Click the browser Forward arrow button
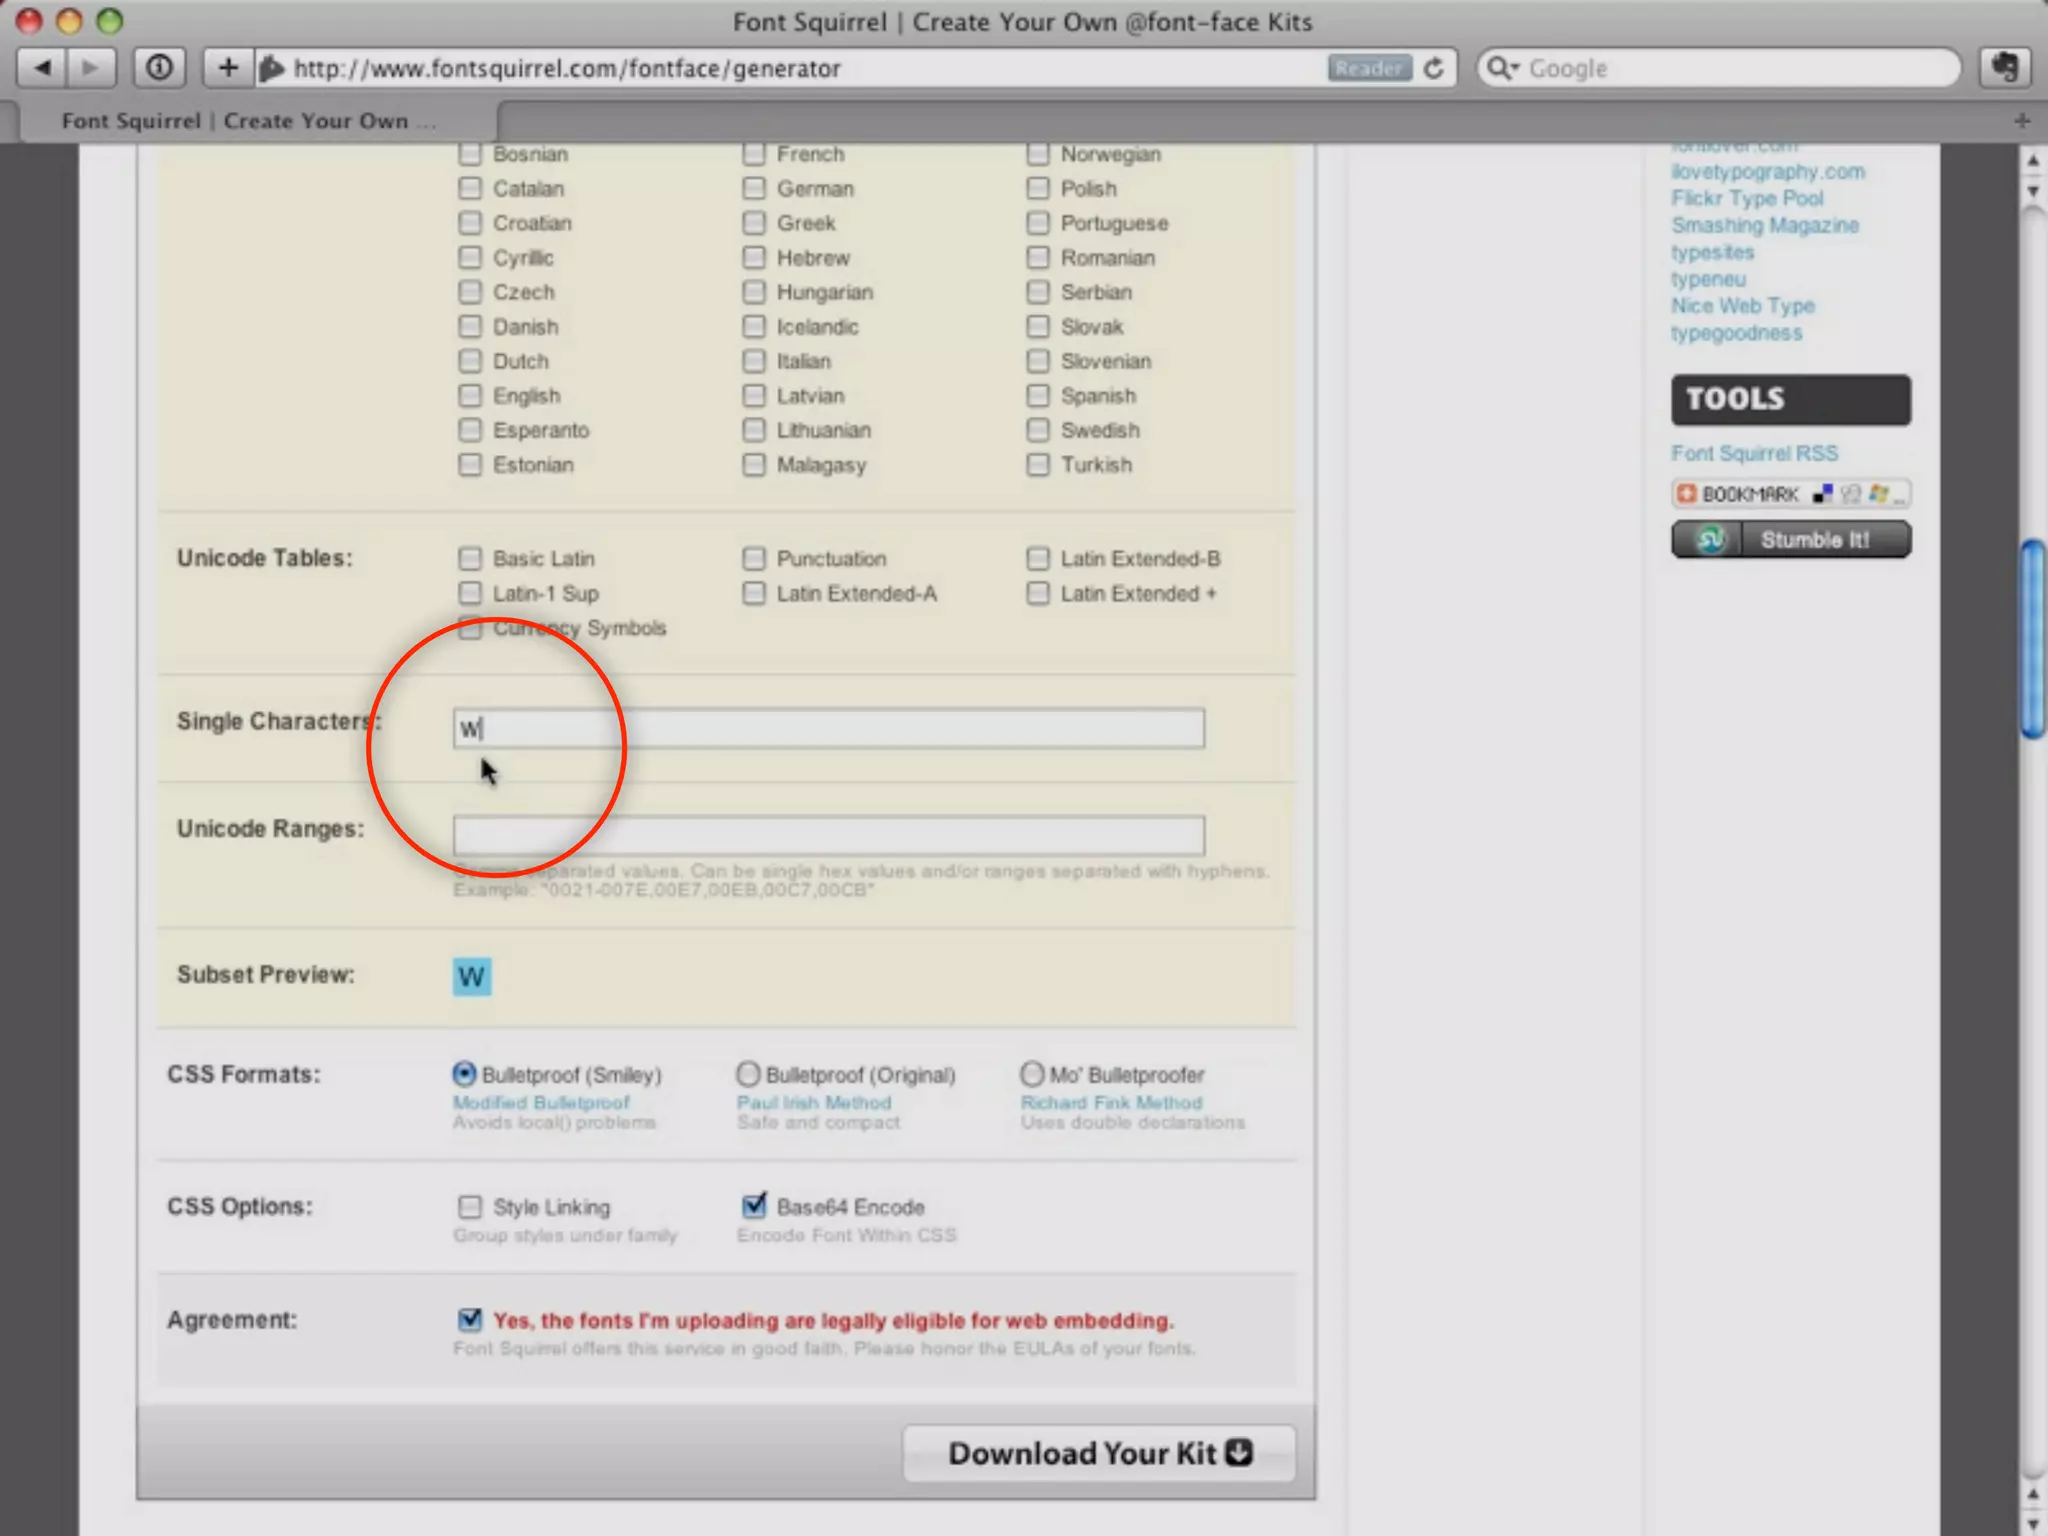 click(x=91, y=68)
